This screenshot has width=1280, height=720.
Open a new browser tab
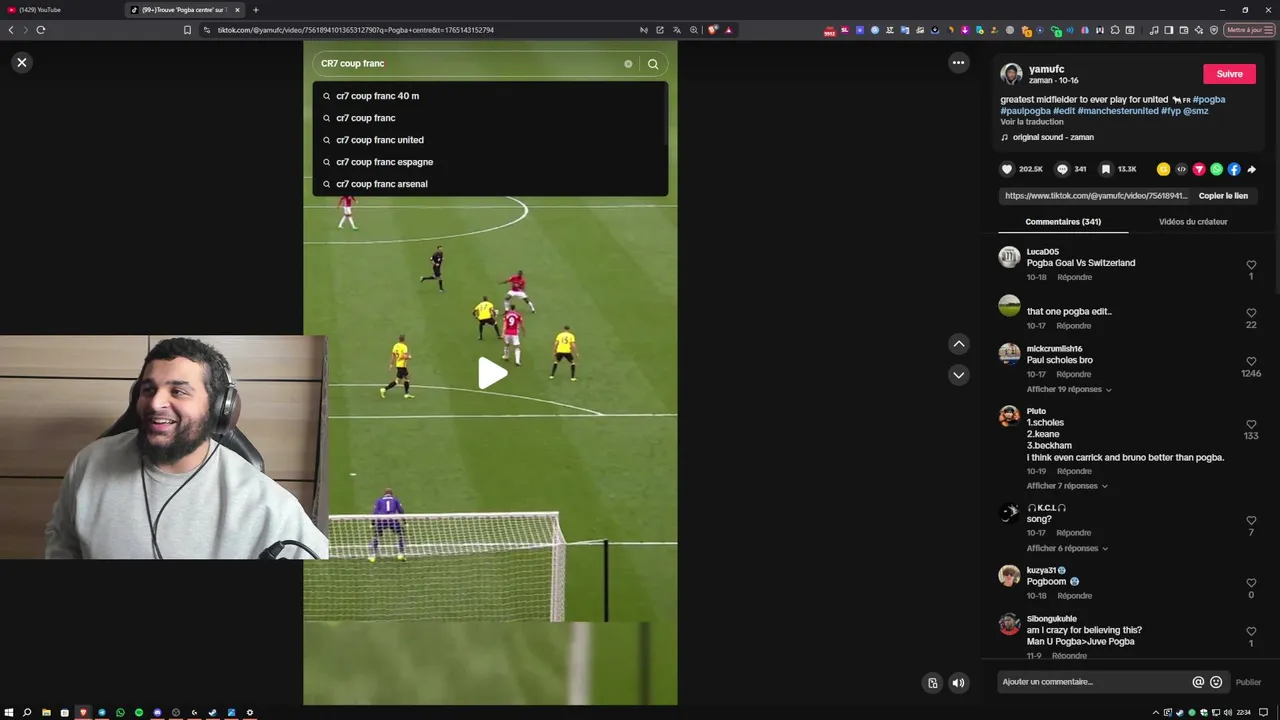coord(256,10)
